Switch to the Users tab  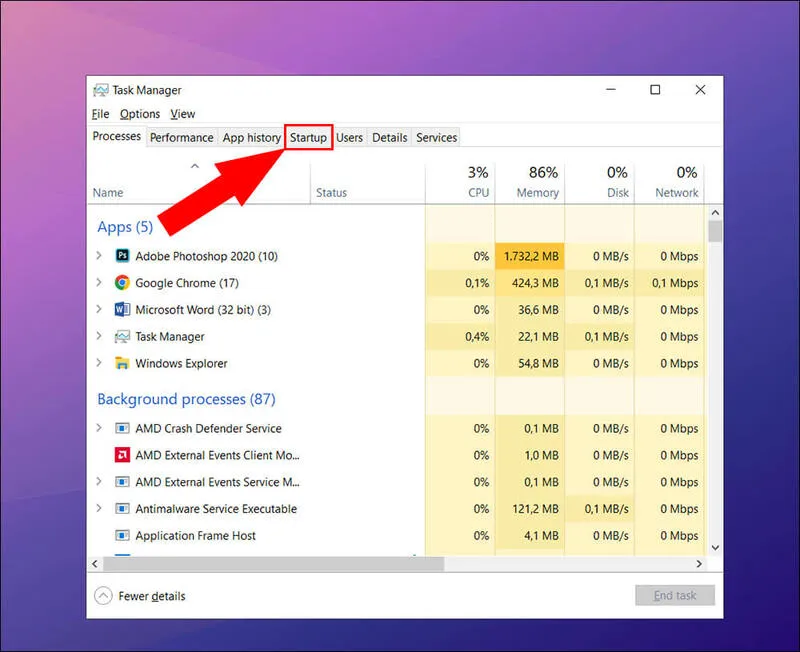(x=349, y=138)
